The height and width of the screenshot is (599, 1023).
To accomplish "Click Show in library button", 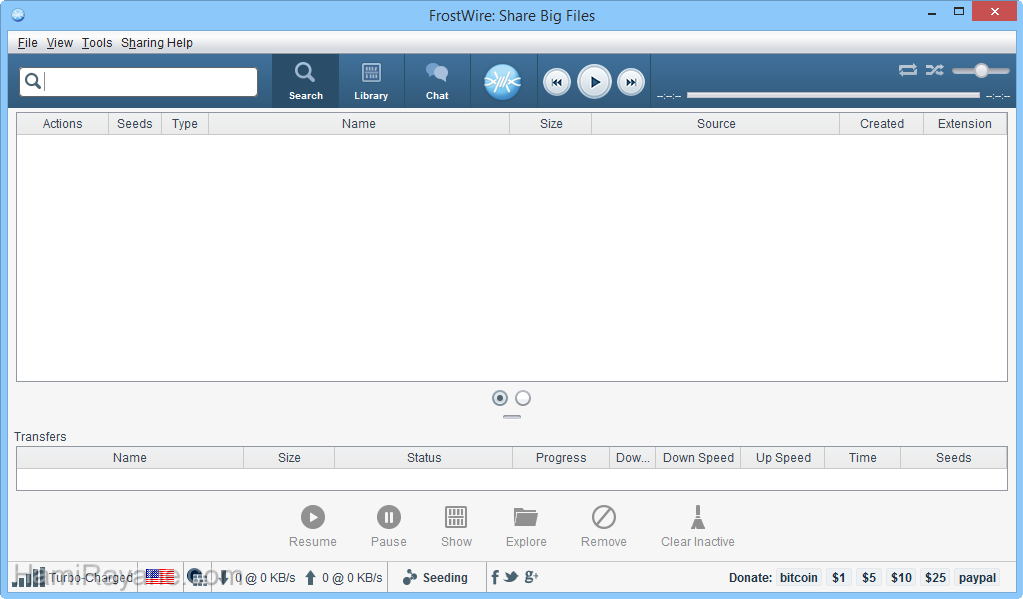I will click(x=456, y=526).
